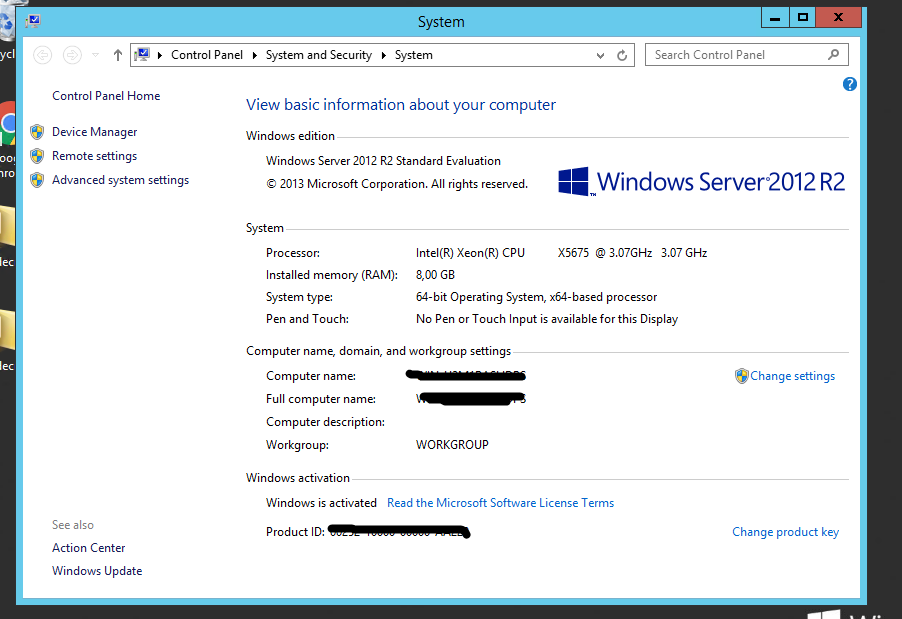Click the Back navigation arrow
902x619 pixels.
click(43, 55)
